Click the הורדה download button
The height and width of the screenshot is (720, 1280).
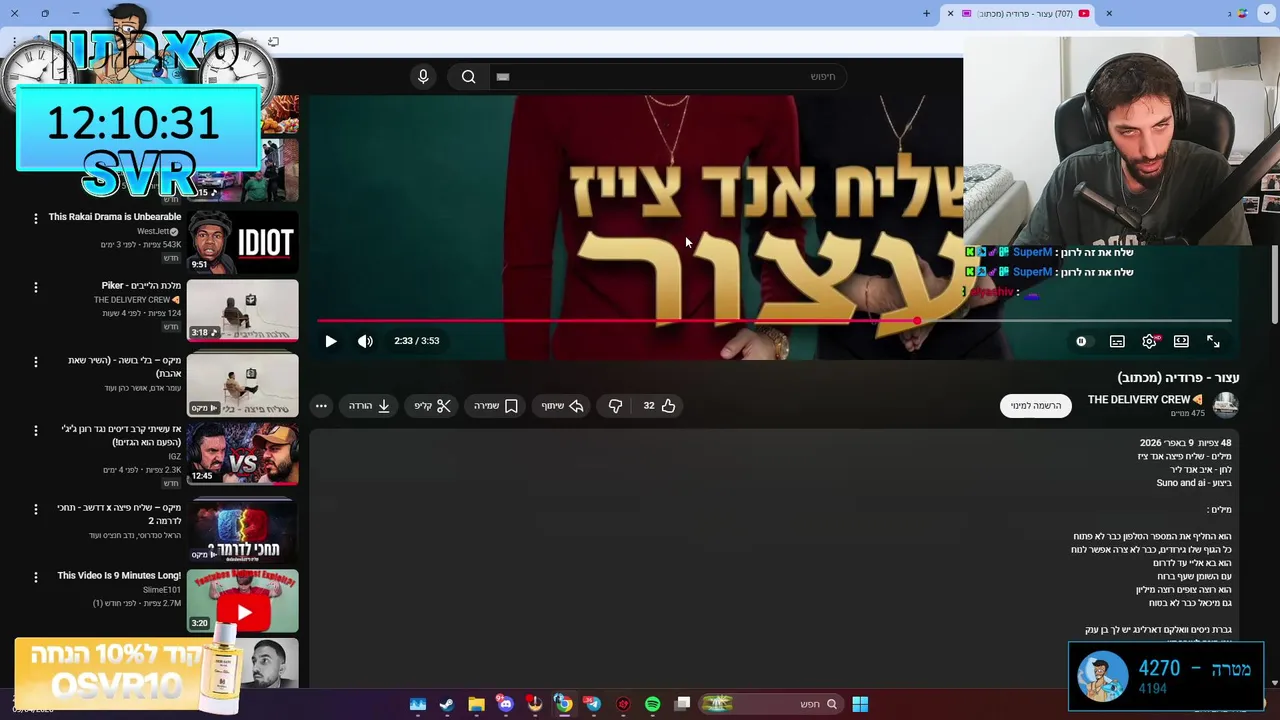(369, 405)
